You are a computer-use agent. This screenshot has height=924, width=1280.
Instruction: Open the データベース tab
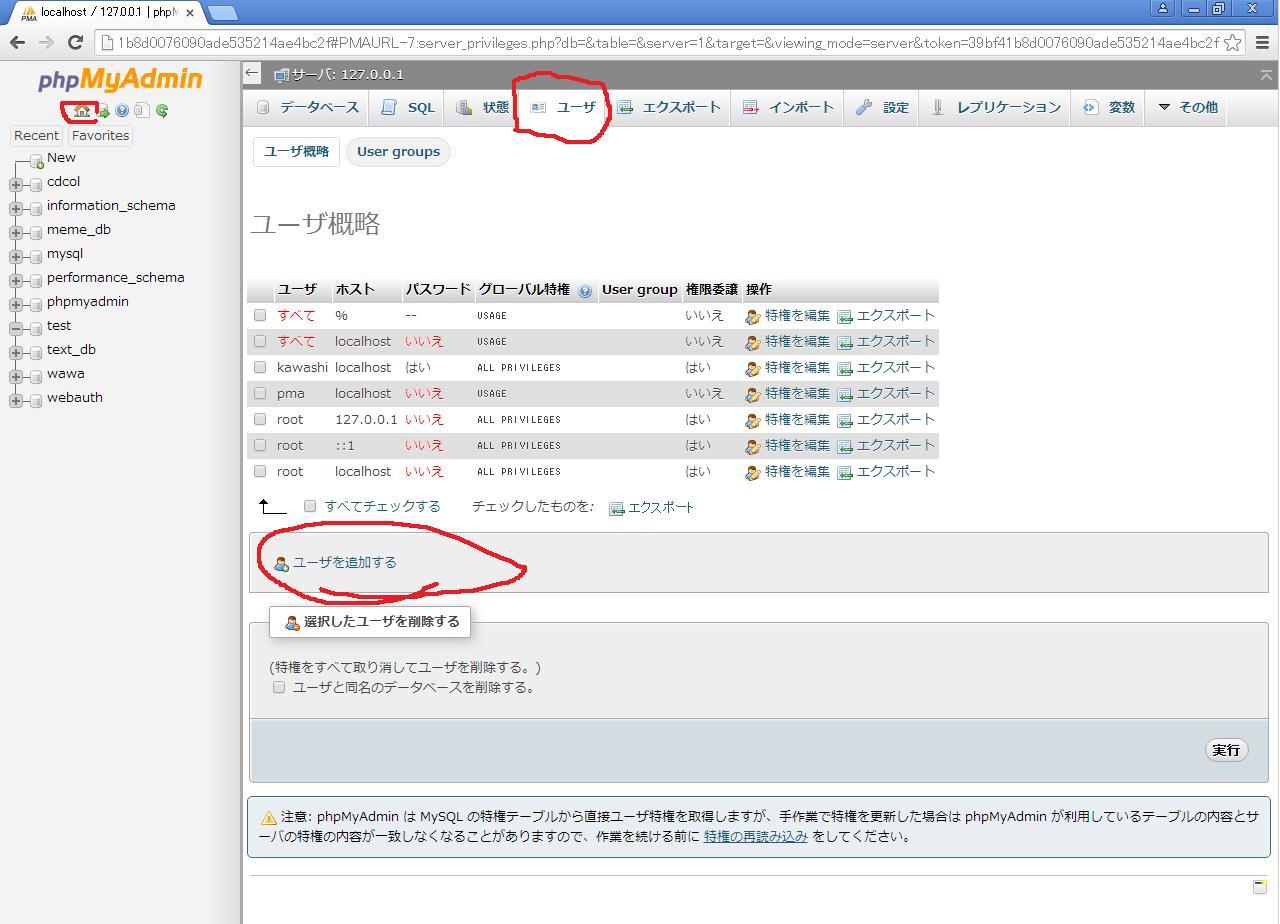pos(307,107)
